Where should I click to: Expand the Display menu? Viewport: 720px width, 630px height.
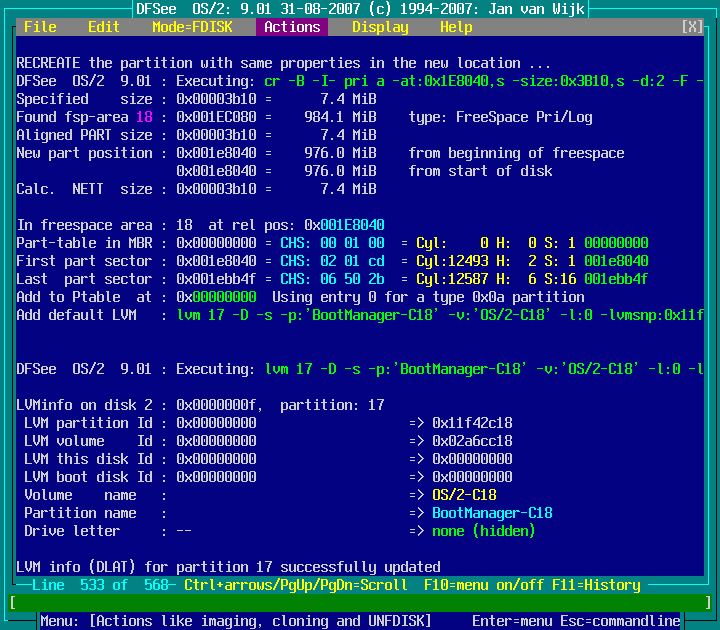click(380, 27)
